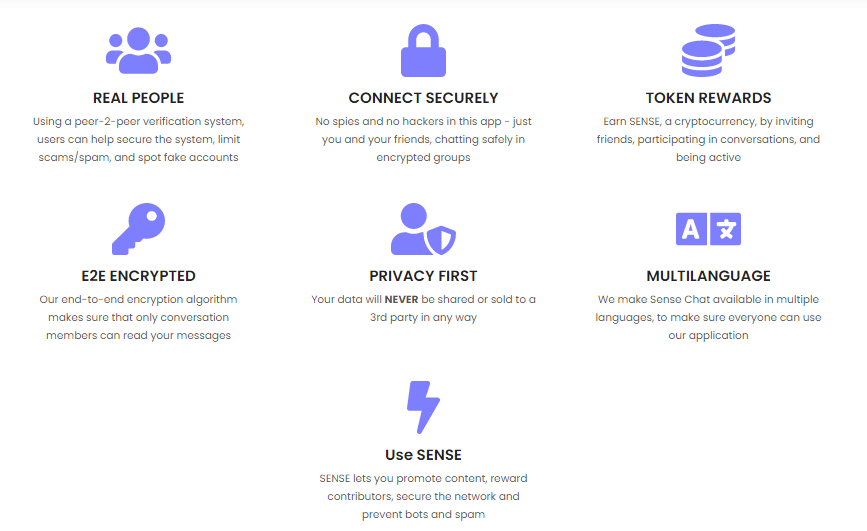Click the Earn SENSE cryptocurrency description
The image size is (867, 531).
708,139
